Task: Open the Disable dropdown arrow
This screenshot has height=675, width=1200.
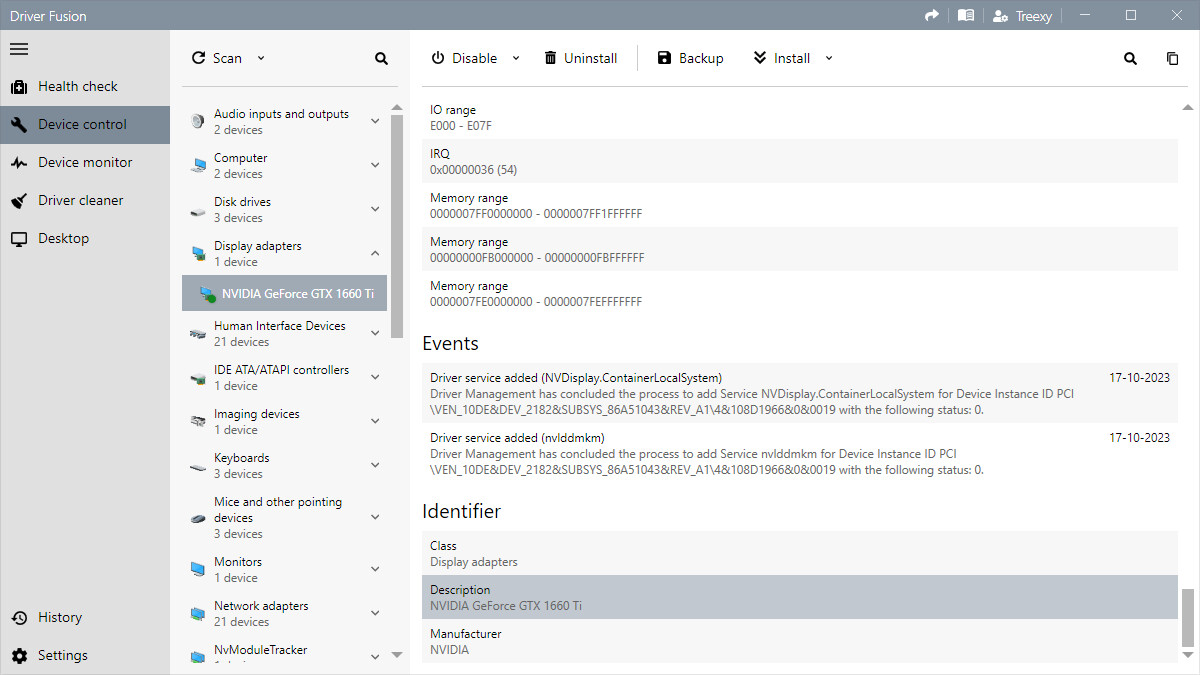Action: pos(516,59)
